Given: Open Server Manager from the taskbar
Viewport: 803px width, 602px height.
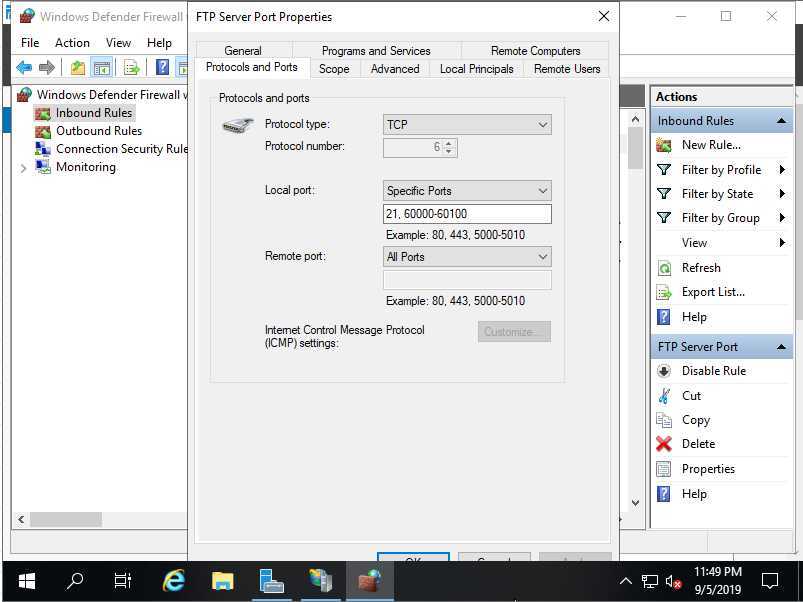Looking at the screenshot, I should click(271, 581).
